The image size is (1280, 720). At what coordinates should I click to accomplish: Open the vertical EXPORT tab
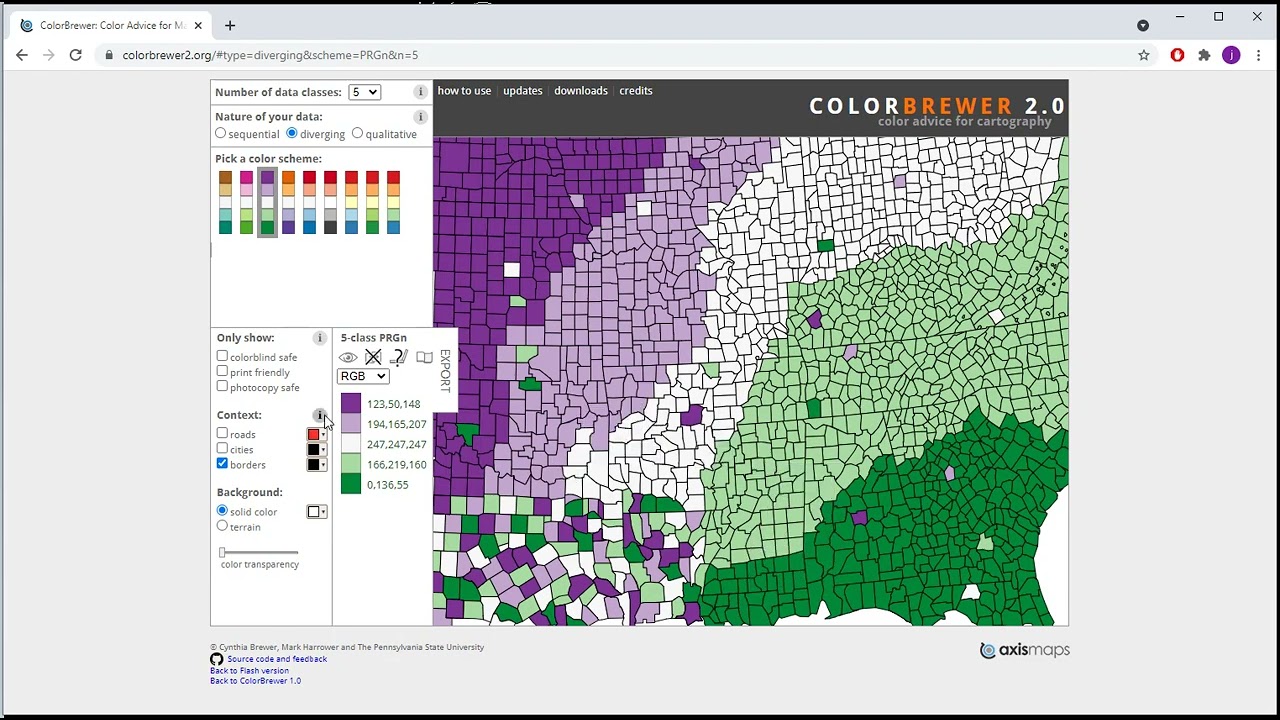pyautogui.click(x=445, y=370)
